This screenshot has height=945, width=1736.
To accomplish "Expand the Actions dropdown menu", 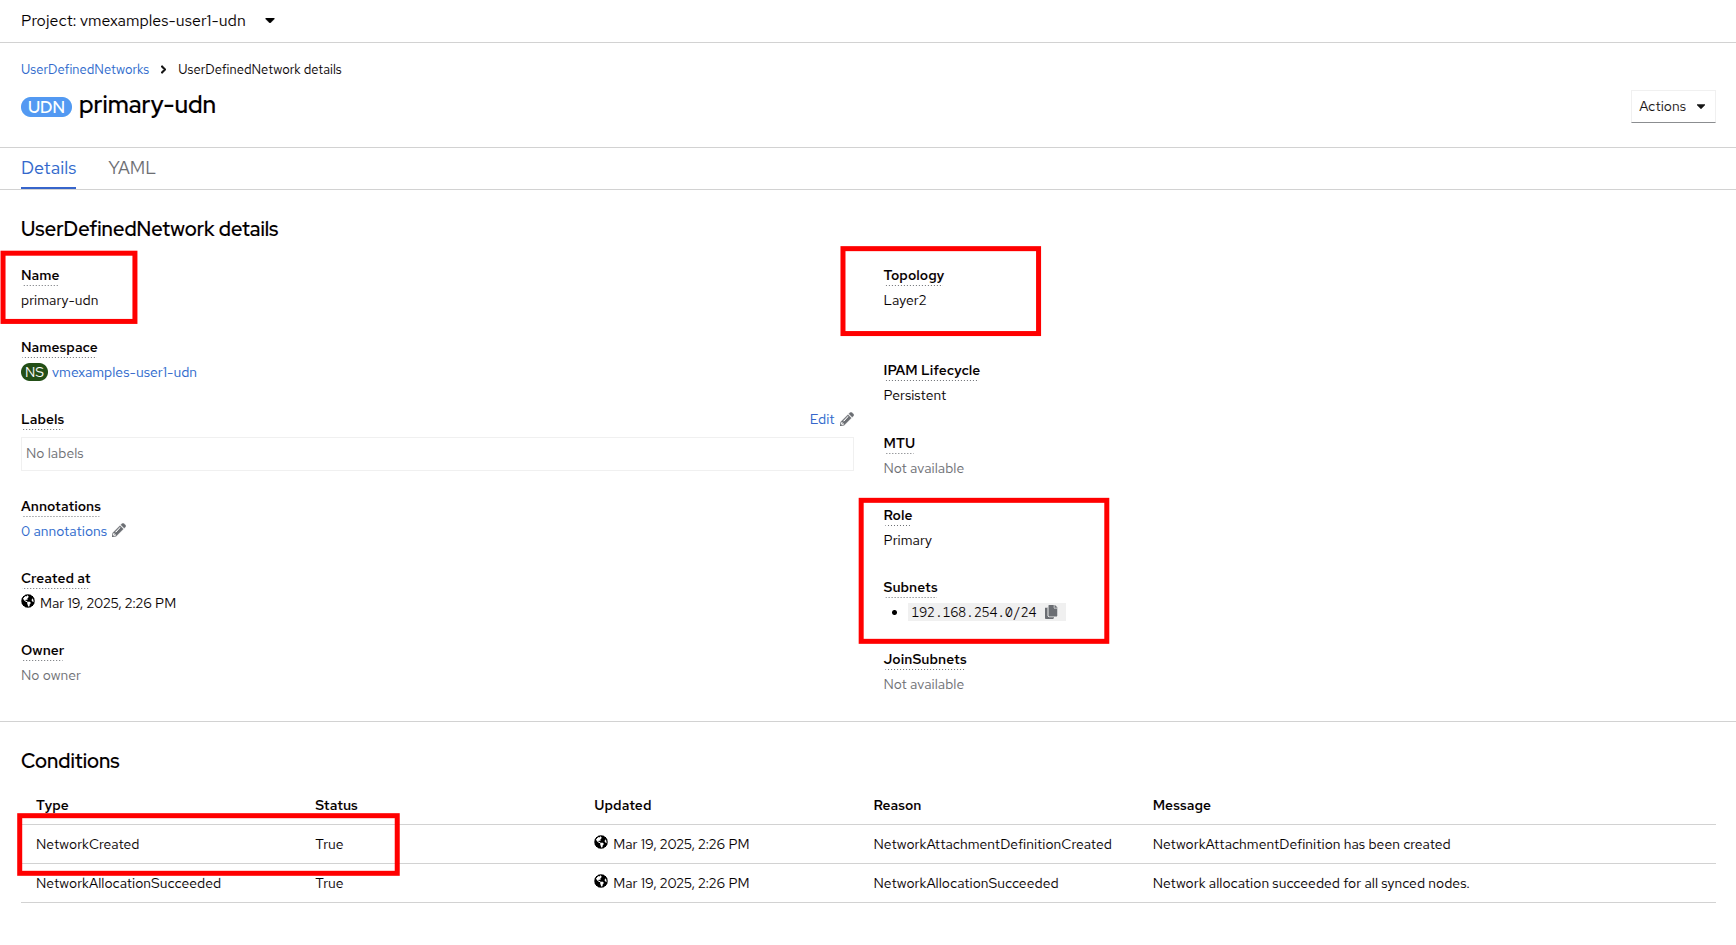I will point(1672,106).
